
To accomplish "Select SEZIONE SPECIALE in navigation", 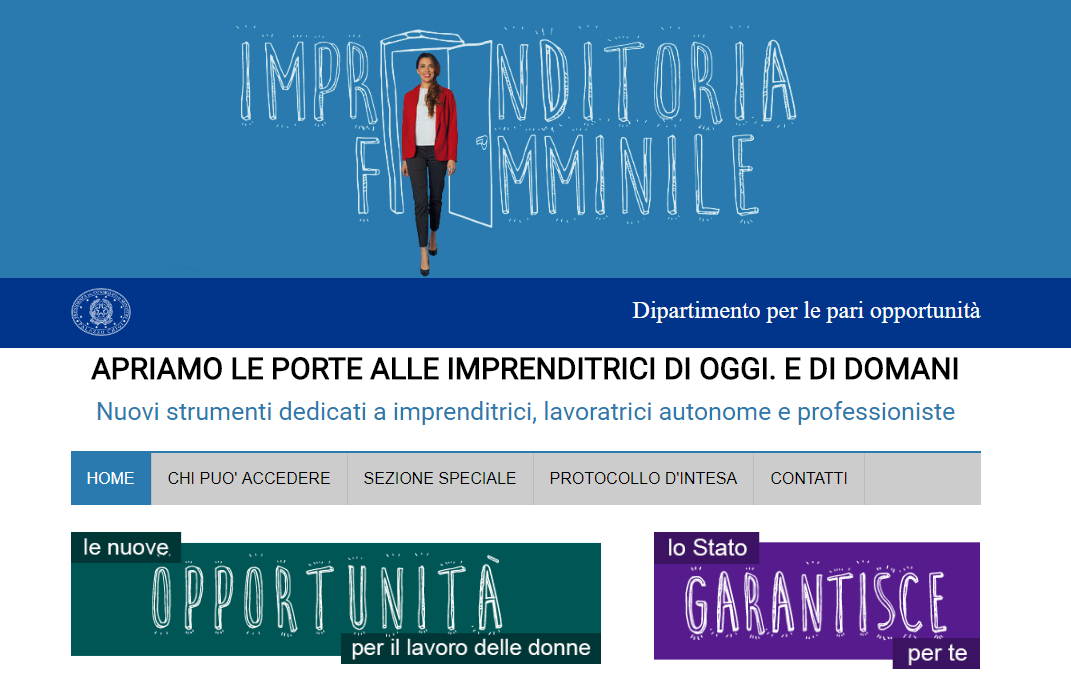I will pos(440,478).
